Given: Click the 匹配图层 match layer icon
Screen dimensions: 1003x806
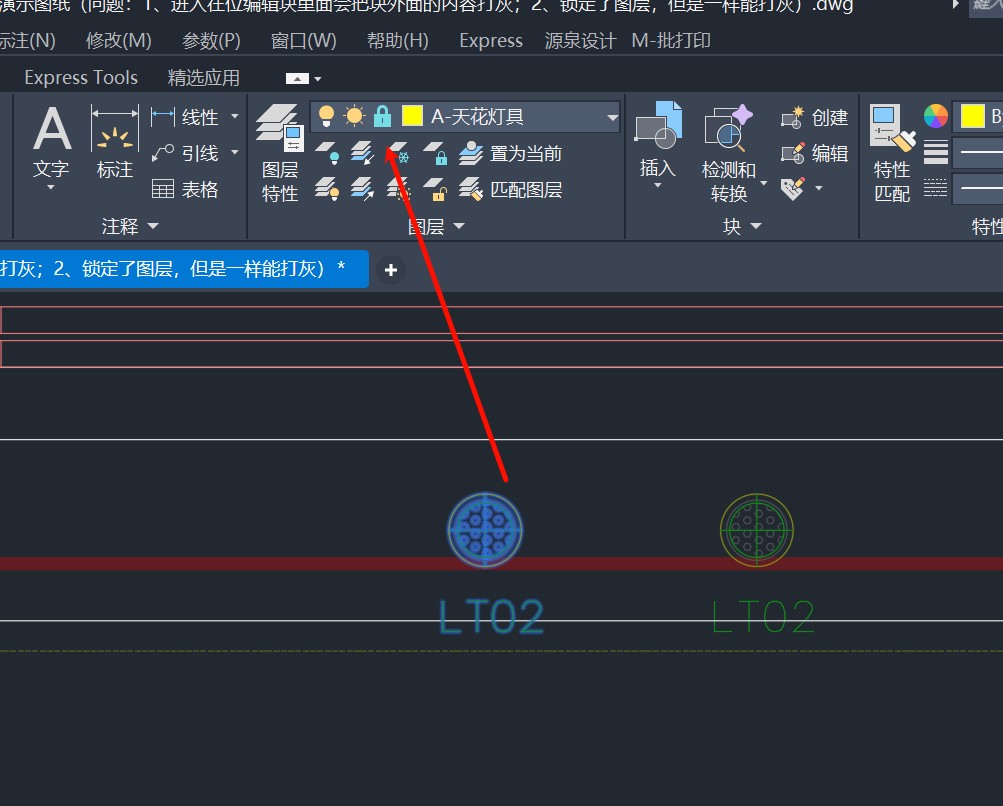Looking at the screenshot, I should click(512, 189).
